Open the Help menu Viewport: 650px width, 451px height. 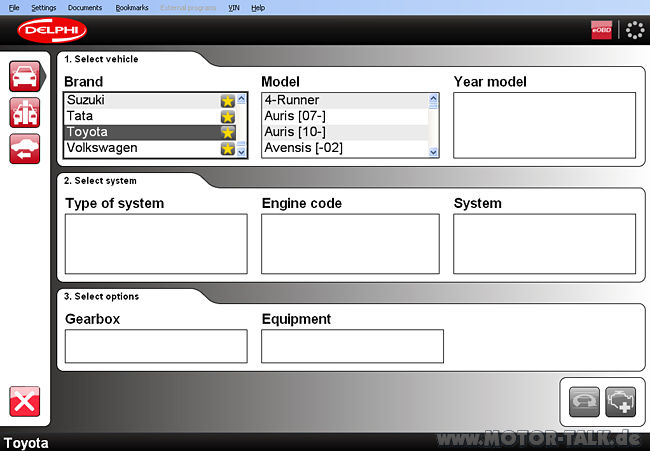[x=258, y=7]
